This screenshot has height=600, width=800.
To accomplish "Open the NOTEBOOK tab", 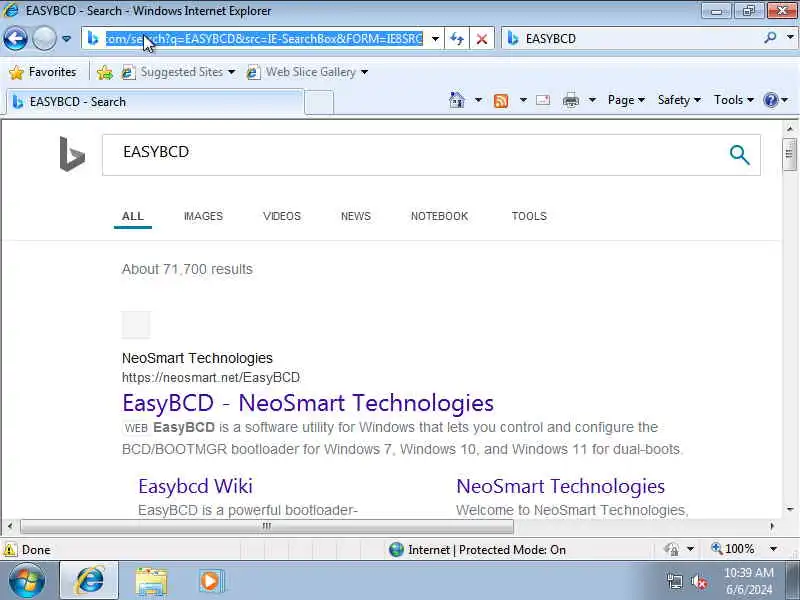I will 439,216.
